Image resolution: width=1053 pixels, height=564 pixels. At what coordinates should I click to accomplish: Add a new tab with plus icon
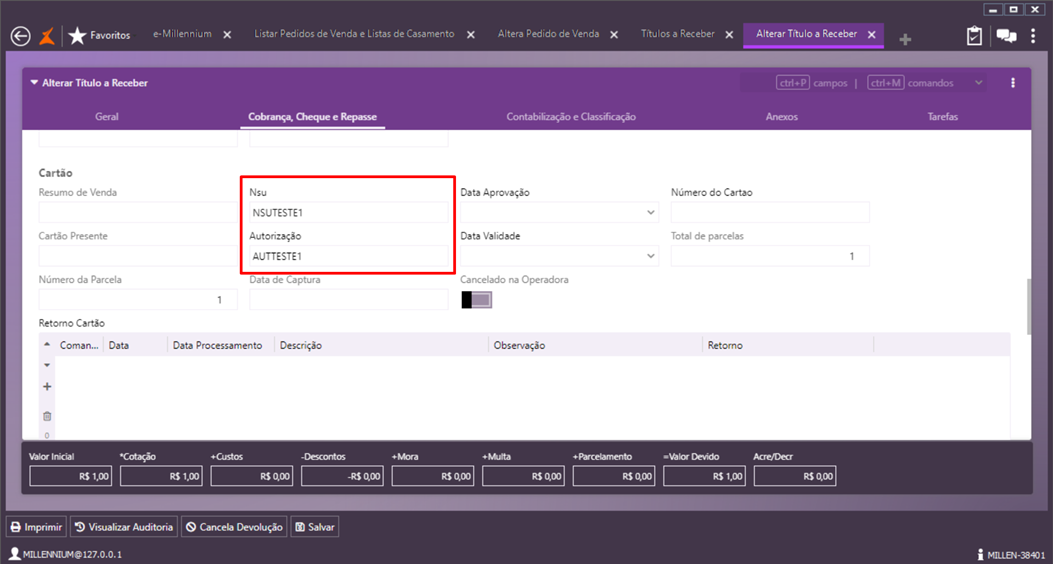(905, 40)
